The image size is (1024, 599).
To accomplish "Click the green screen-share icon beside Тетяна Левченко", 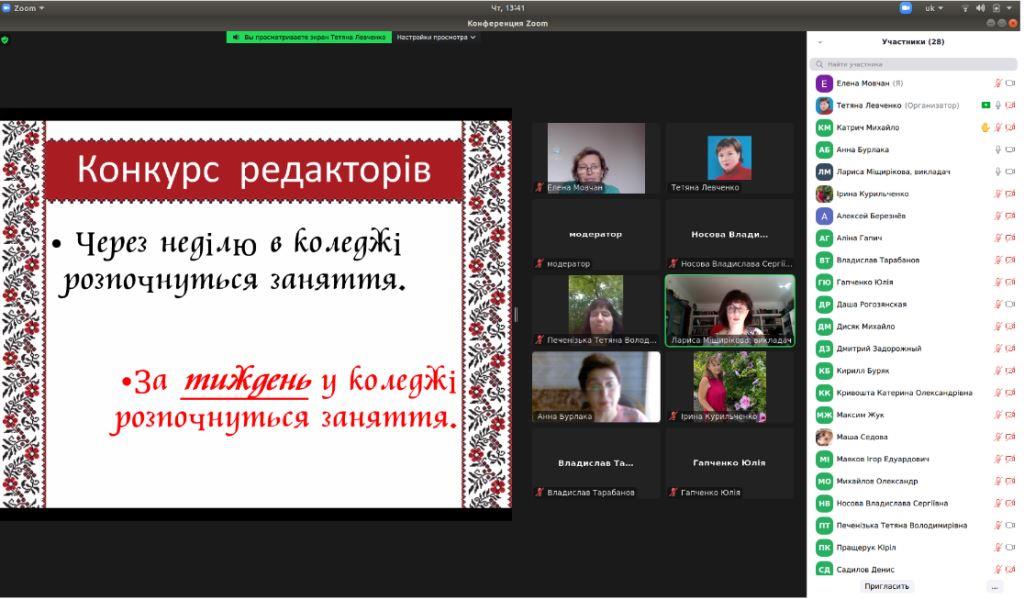I will pyautogui.click(x=985, y=105).
